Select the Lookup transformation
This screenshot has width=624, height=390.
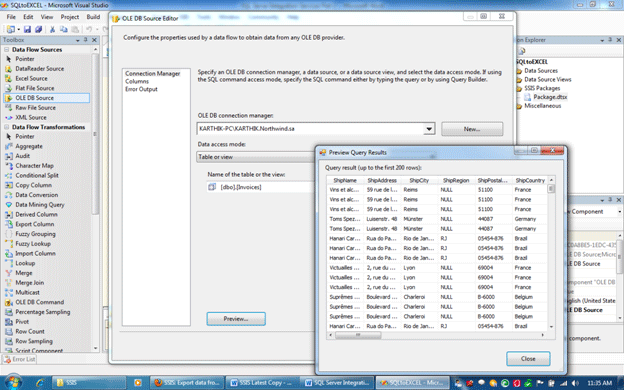[x=25, y=263]
